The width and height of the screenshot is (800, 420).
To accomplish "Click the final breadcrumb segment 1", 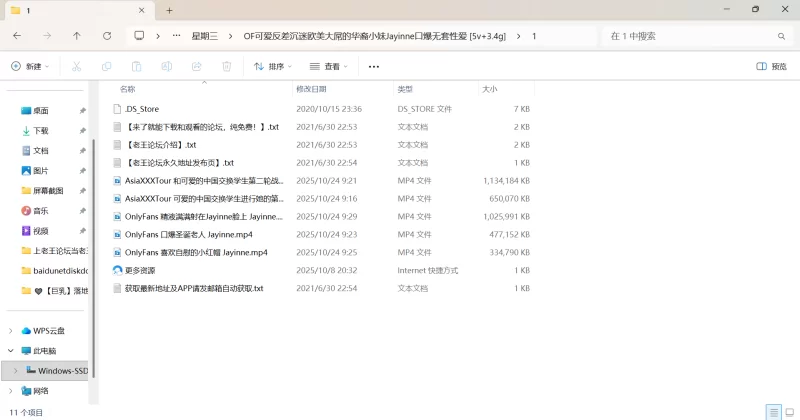I will tap(534, 36).
